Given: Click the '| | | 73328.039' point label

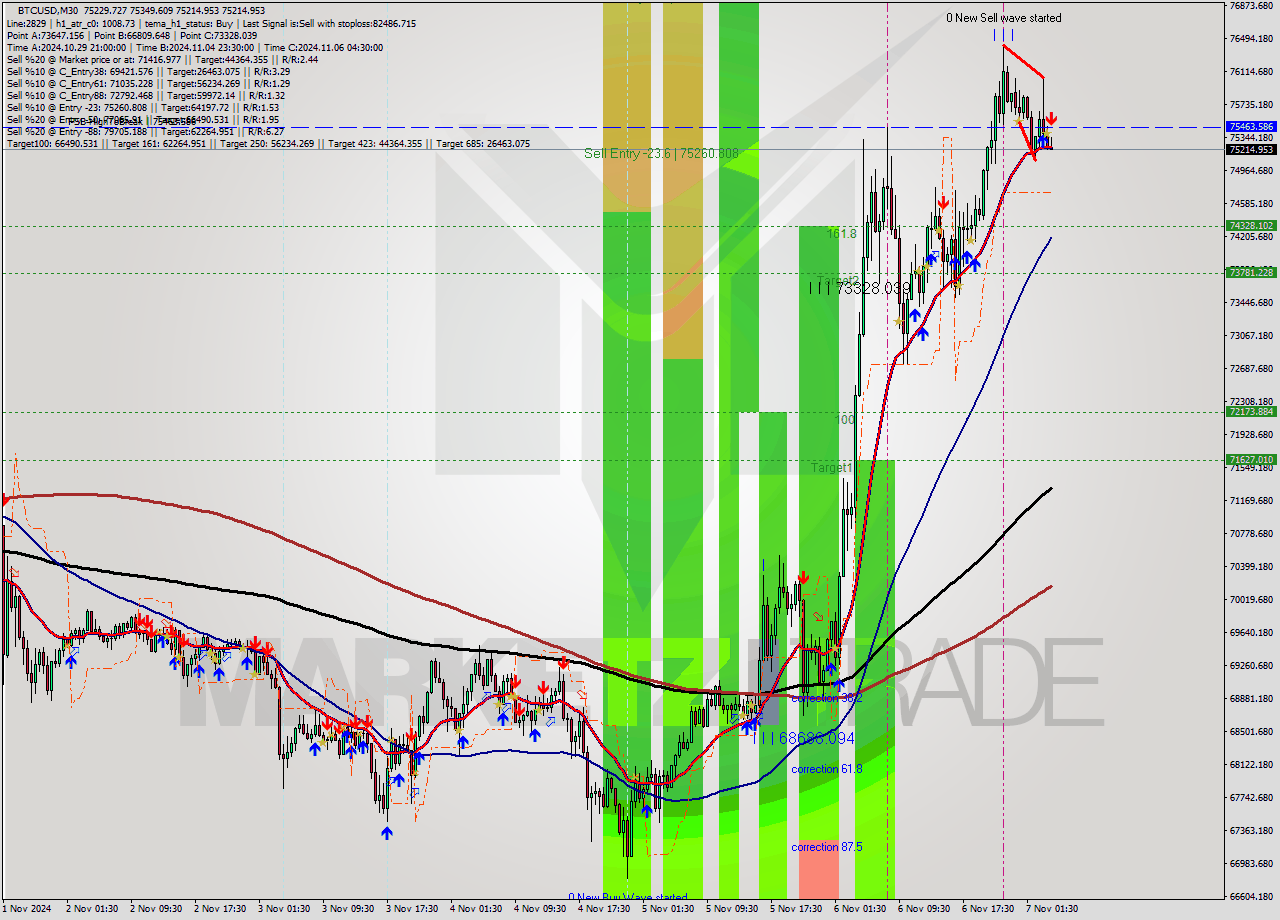Looking at the screenshot, I should [x=860, y=288].
